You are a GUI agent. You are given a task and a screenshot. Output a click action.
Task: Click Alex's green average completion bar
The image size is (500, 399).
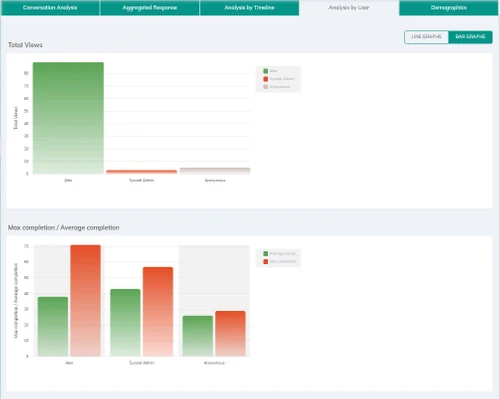tap(53, 327)
